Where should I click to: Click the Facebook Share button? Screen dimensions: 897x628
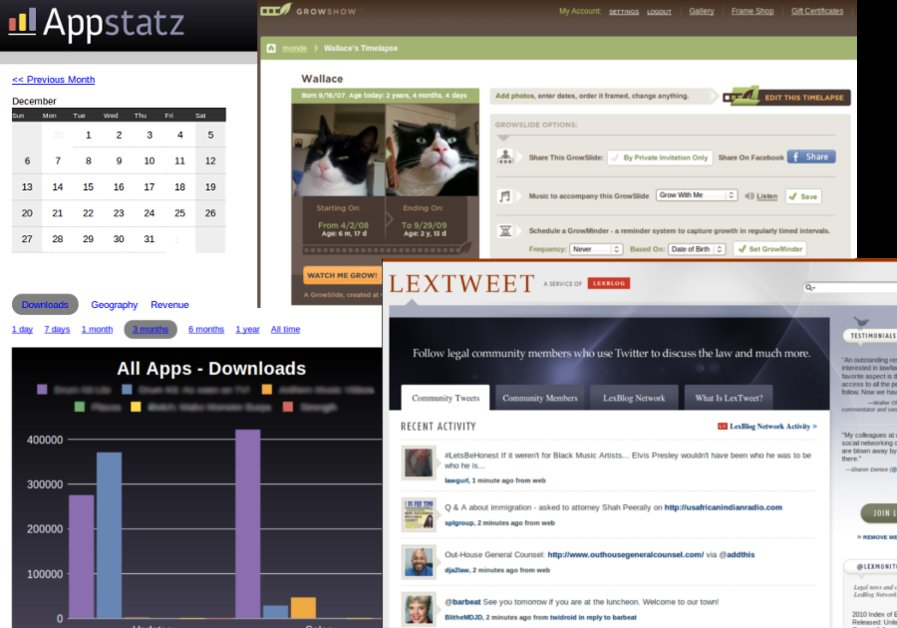(811, 157)
